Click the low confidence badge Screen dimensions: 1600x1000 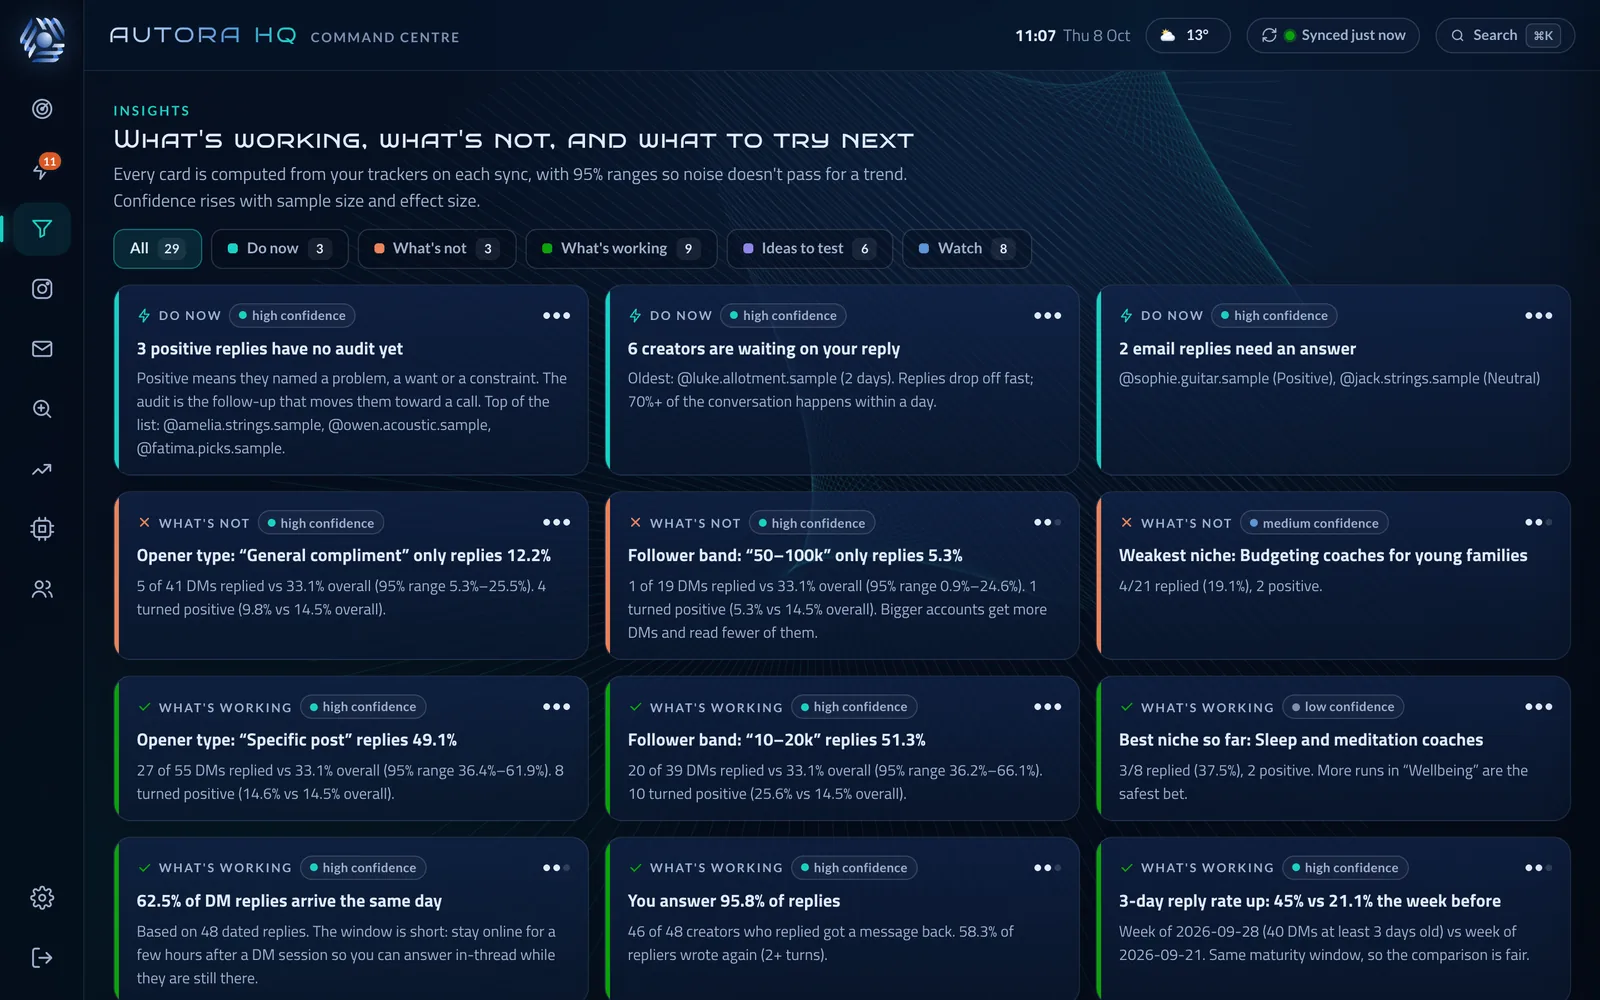click(1343, 707)
